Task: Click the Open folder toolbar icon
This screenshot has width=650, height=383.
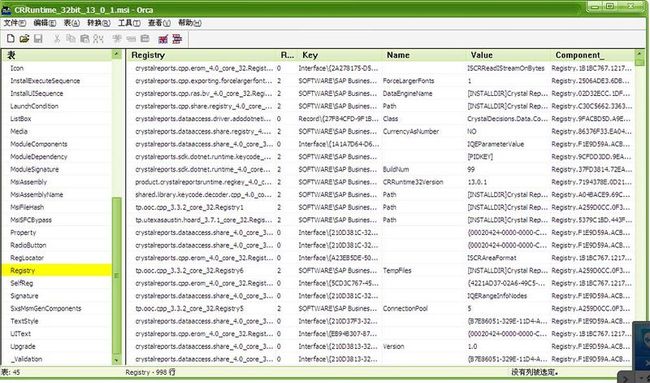Action: click(x=24, y=39)
